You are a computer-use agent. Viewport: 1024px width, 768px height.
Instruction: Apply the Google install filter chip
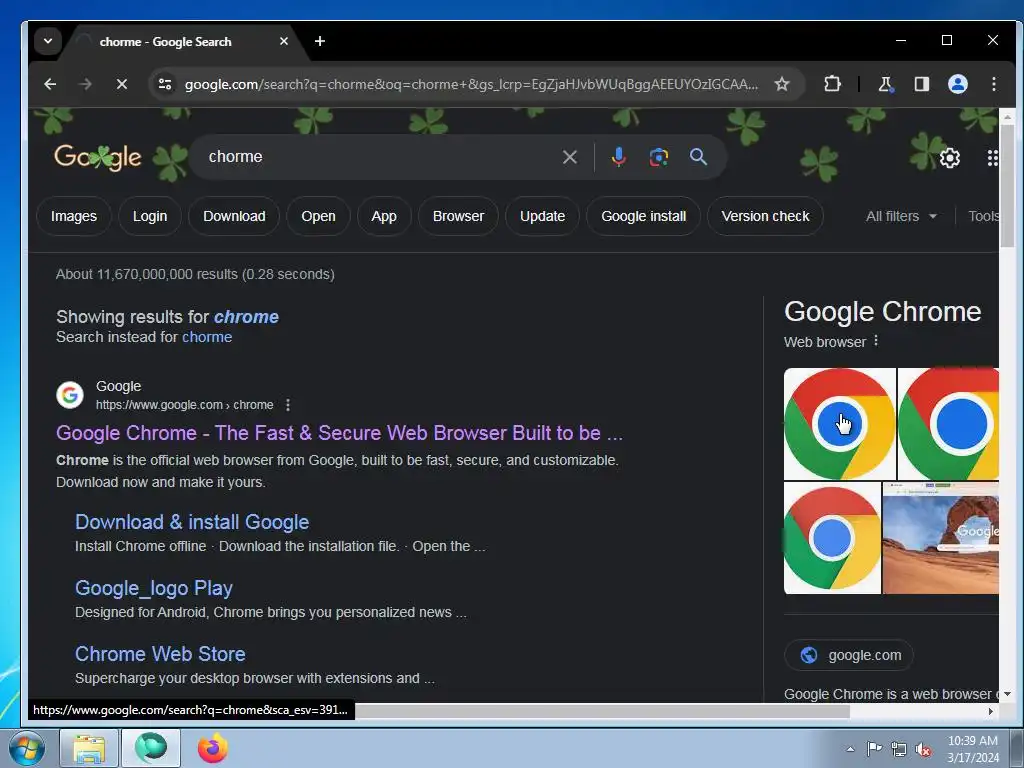point(643,216)
